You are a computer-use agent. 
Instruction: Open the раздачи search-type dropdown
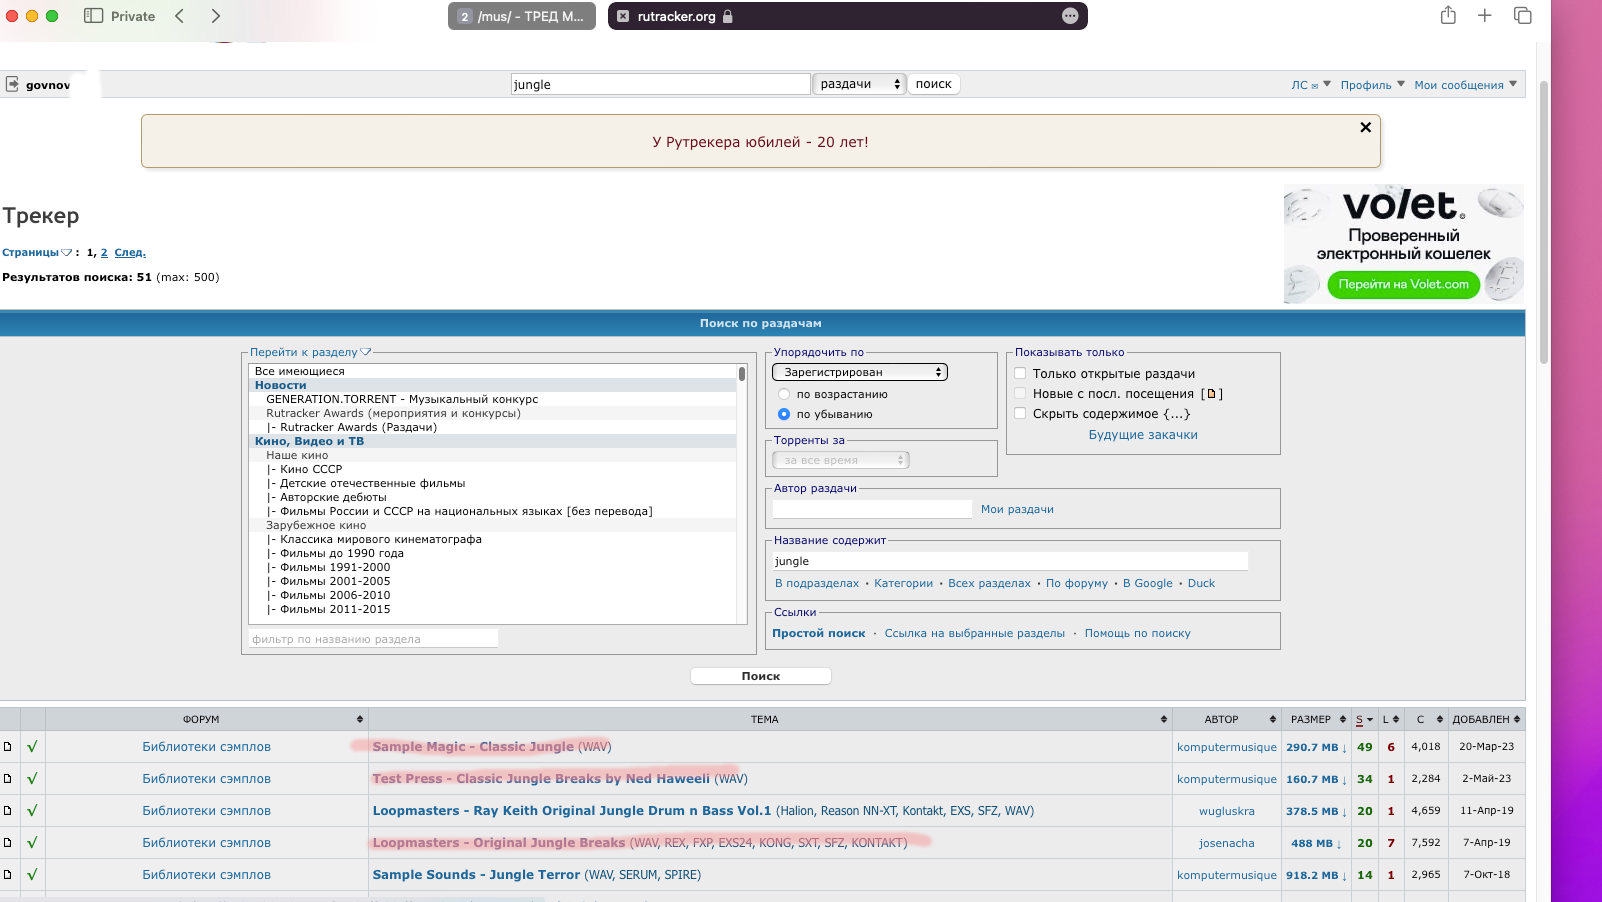click(859, 84)
